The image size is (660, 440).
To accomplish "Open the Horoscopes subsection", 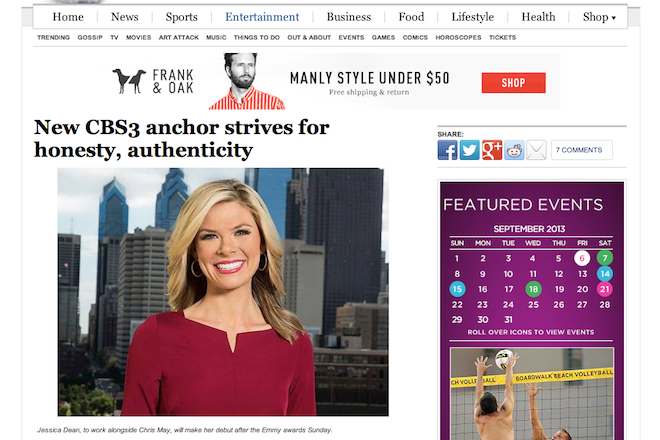I will coord(458,37).
